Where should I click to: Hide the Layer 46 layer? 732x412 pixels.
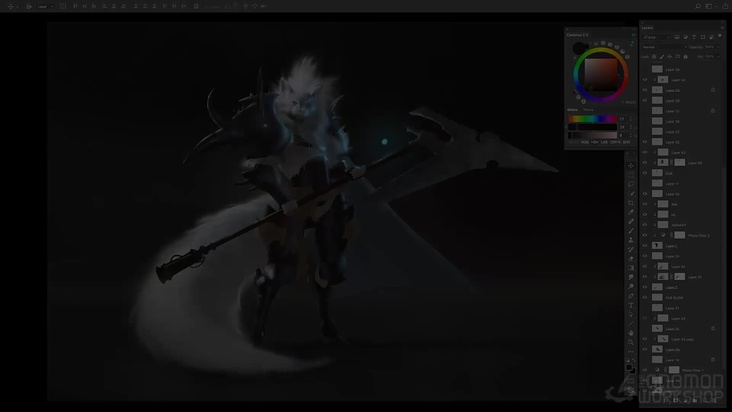tap(645, 80)
